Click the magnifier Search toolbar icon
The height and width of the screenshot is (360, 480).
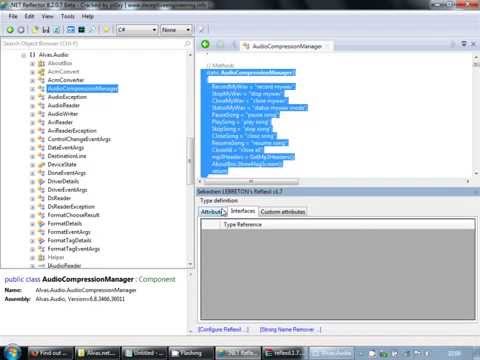pos(92,30)
